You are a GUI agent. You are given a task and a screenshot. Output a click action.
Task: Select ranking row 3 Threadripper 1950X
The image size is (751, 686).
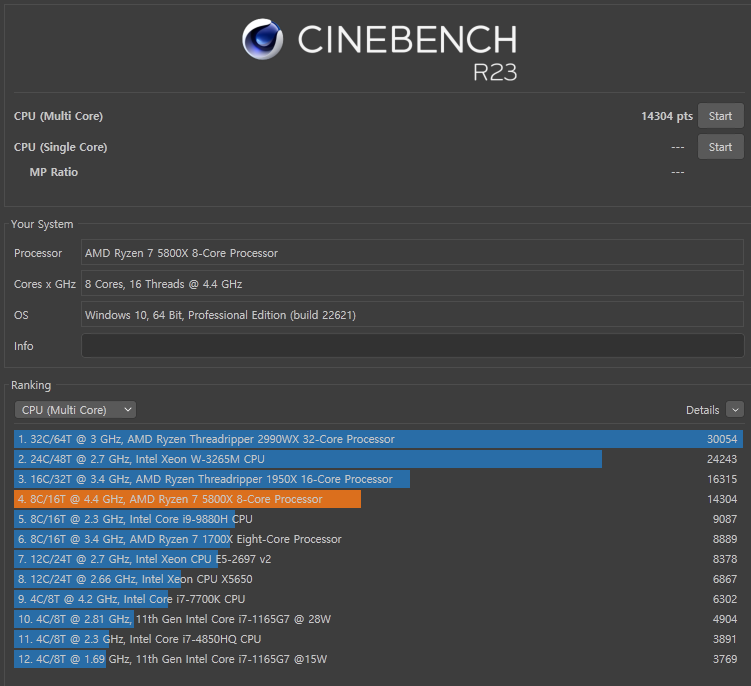[378, 479]
